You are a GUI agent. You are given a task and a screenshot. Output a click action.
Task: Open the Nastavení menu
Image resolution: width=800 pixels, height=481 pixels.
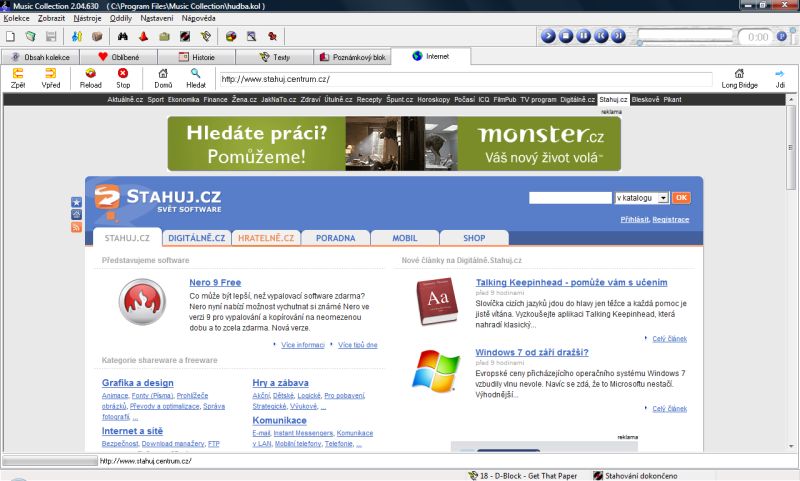pos(157,18)
